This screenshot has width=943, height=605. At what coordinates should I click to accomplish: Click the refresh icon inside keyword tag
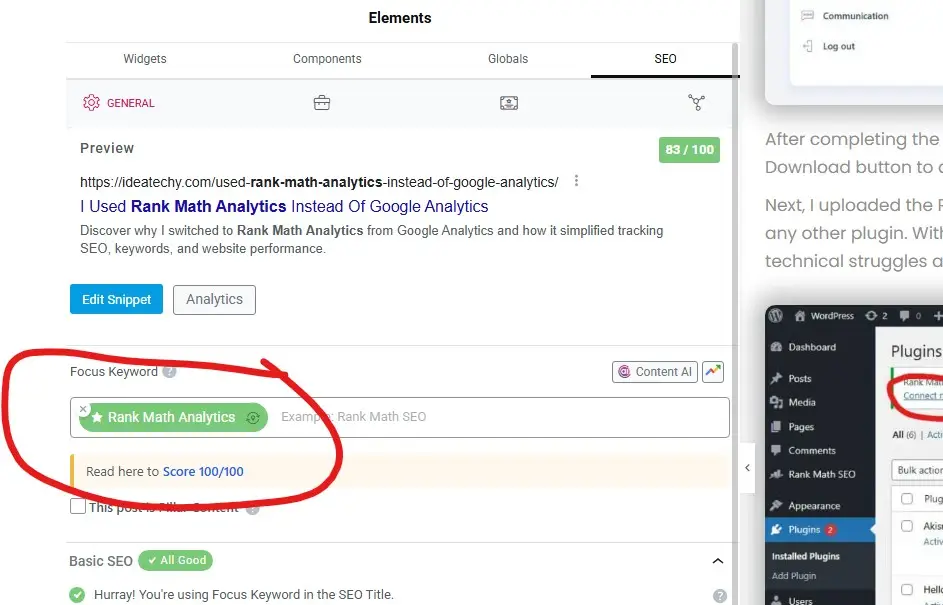click(254, 418)
